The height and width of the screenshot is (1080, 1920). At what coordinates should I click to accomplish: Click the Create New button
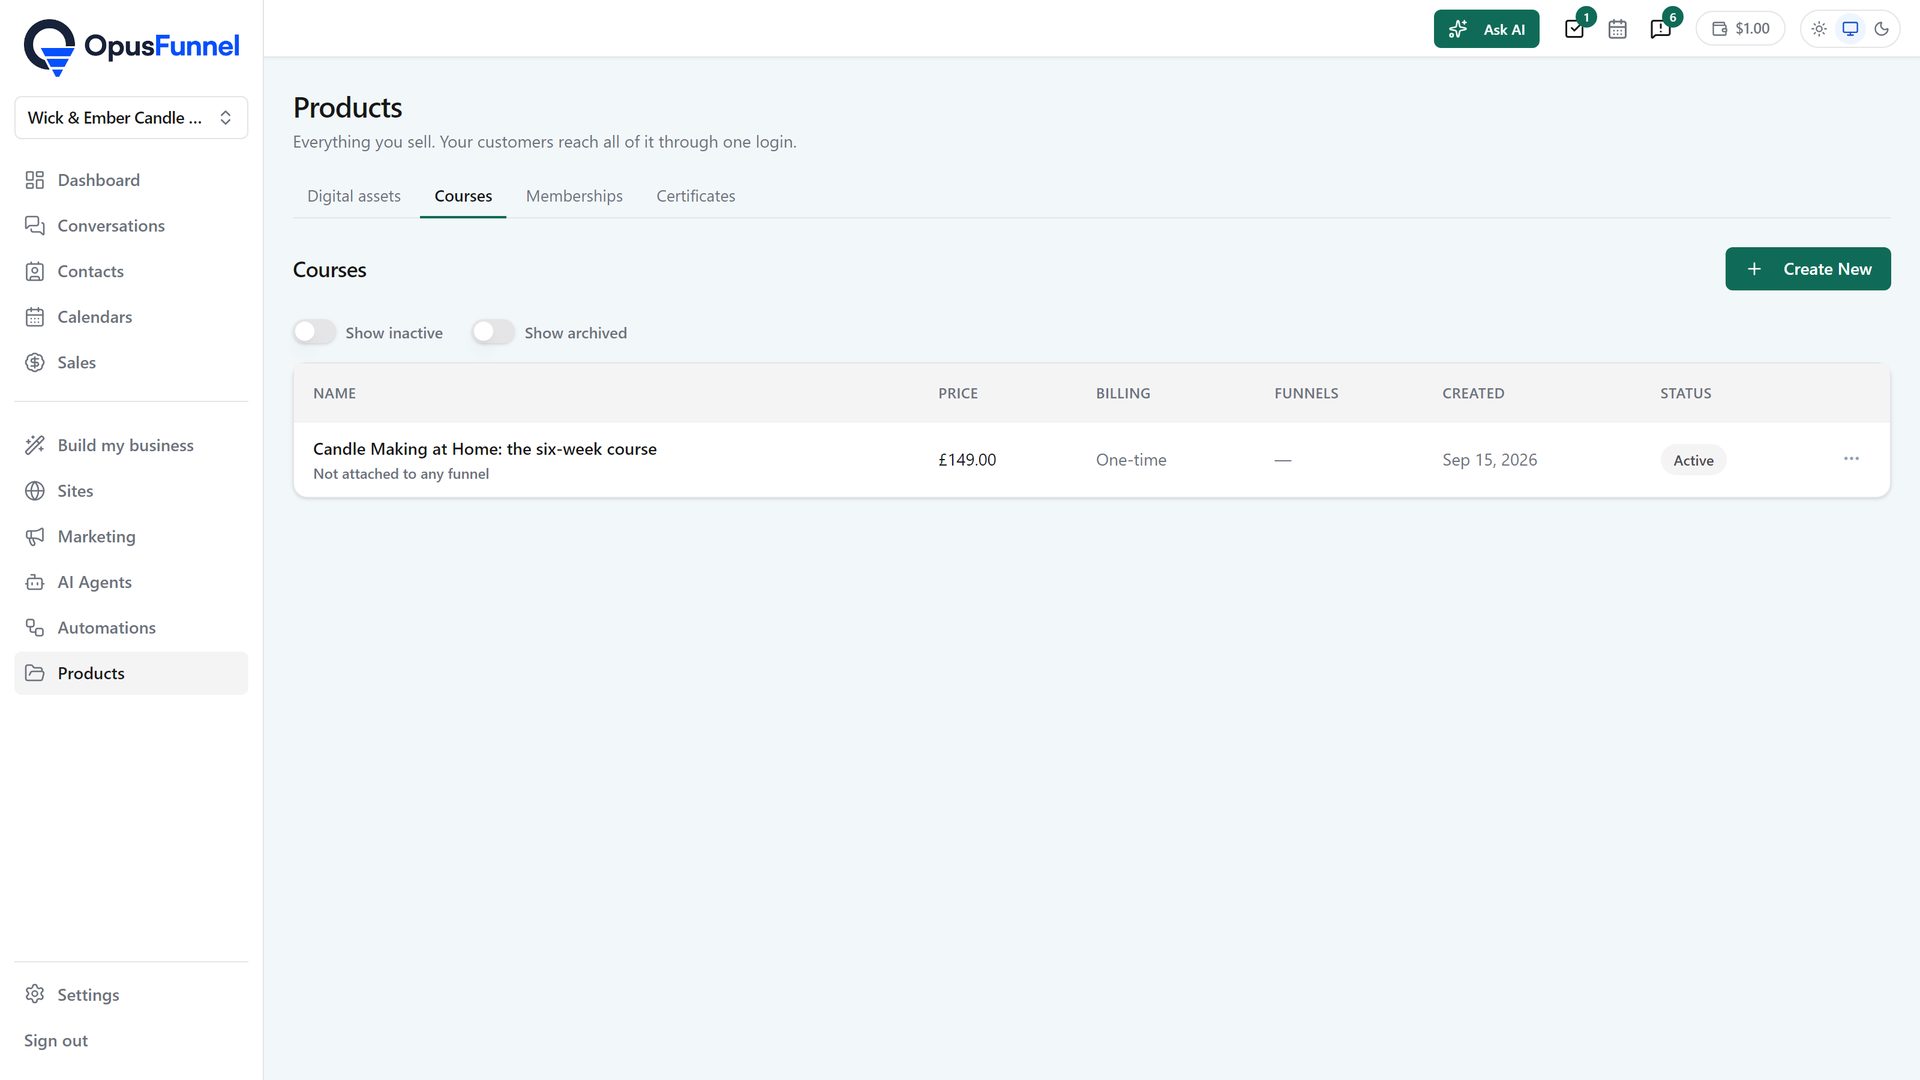(x=1807, y=269)
